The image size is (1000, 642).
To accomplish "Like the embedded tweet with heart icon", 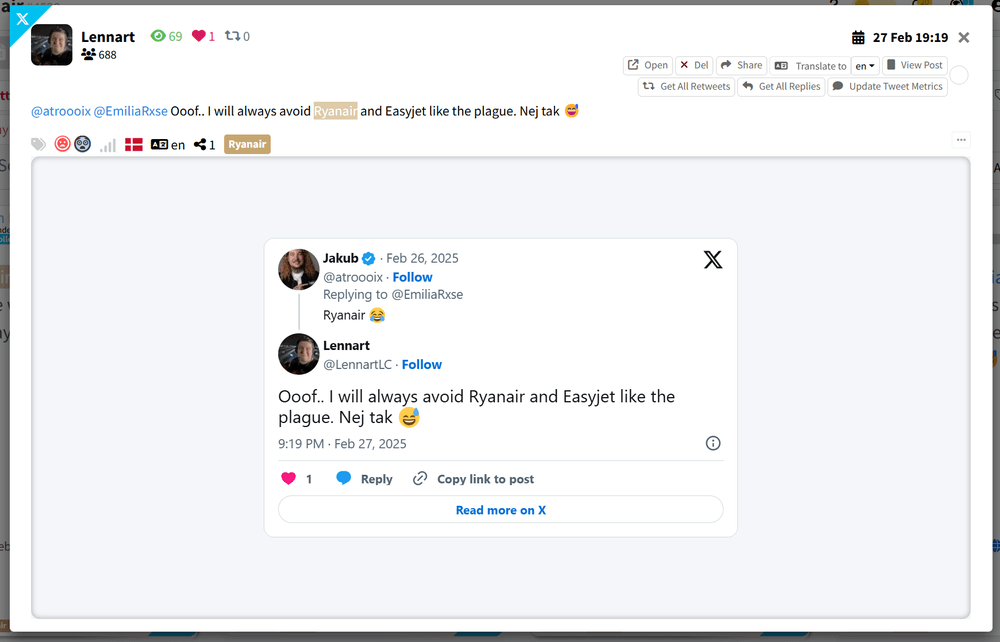I will coord(288,479).
